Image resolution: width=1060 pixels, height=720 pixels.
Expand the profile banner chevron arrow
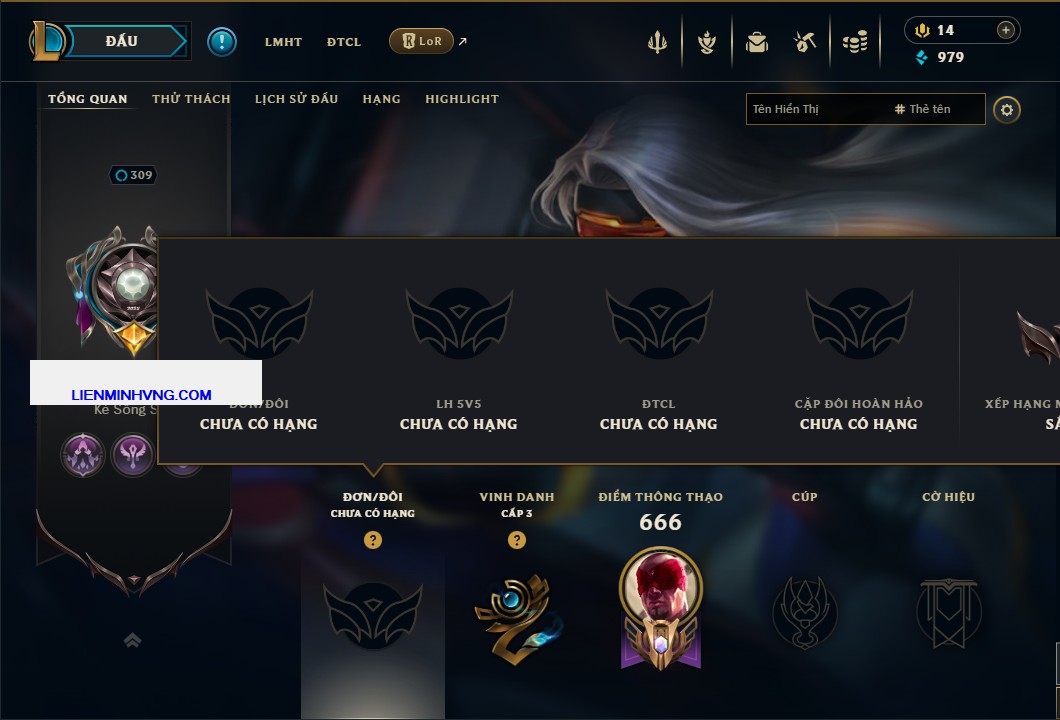[132, 640]
